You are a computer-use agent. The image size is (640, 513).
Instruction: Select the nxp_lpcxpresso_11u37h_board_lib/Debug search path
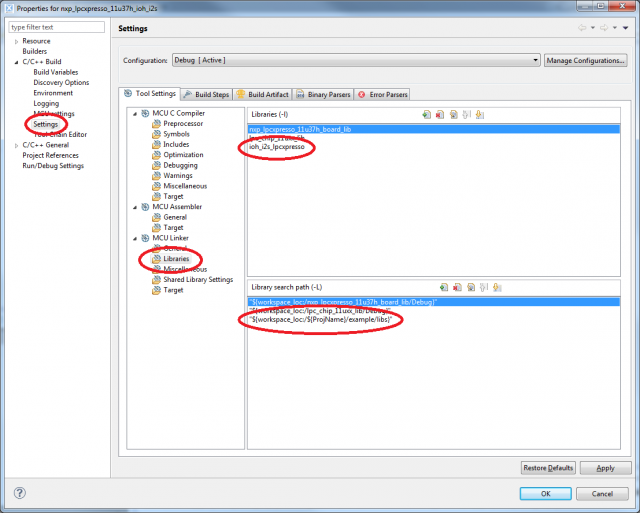point(434,302)
